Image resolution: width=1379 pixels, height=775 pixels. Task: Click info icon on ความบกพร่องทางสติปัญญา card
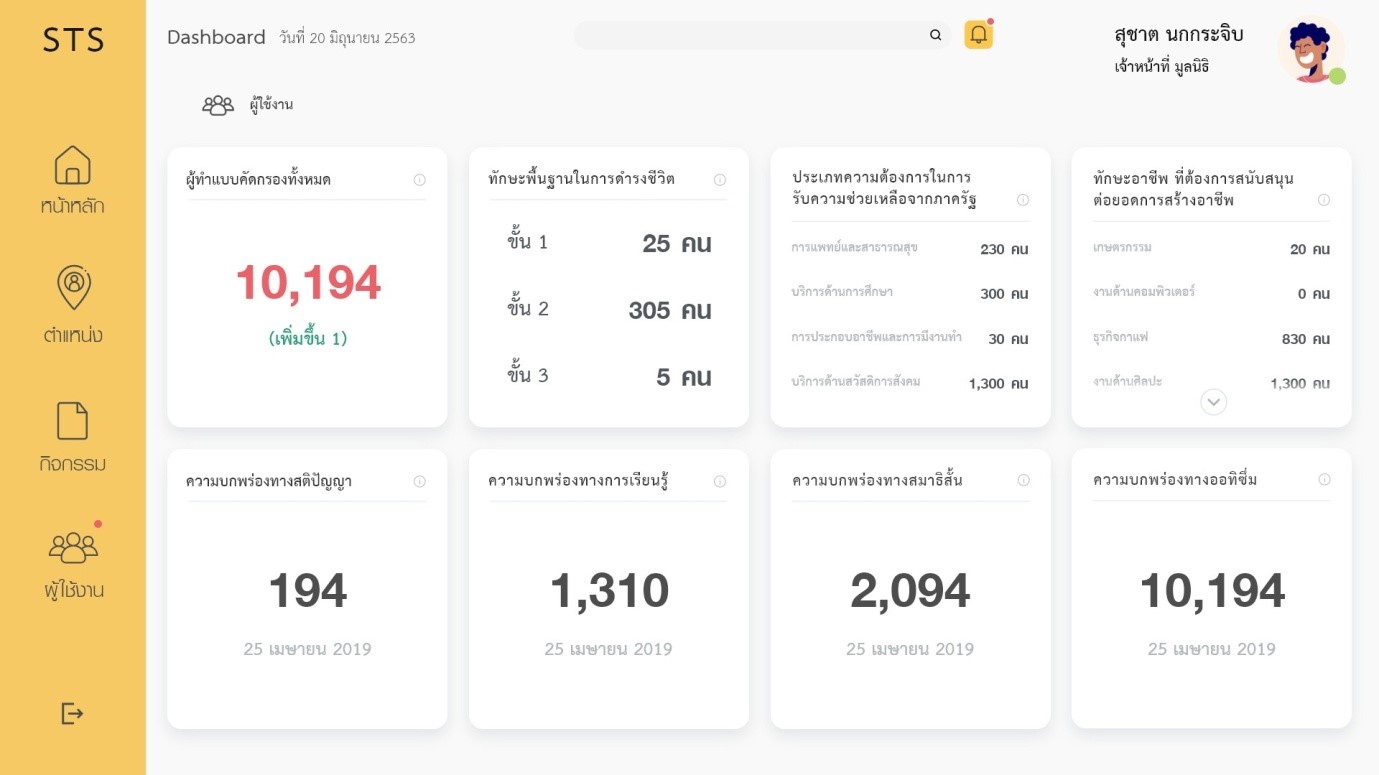click(x=419, y=482)
